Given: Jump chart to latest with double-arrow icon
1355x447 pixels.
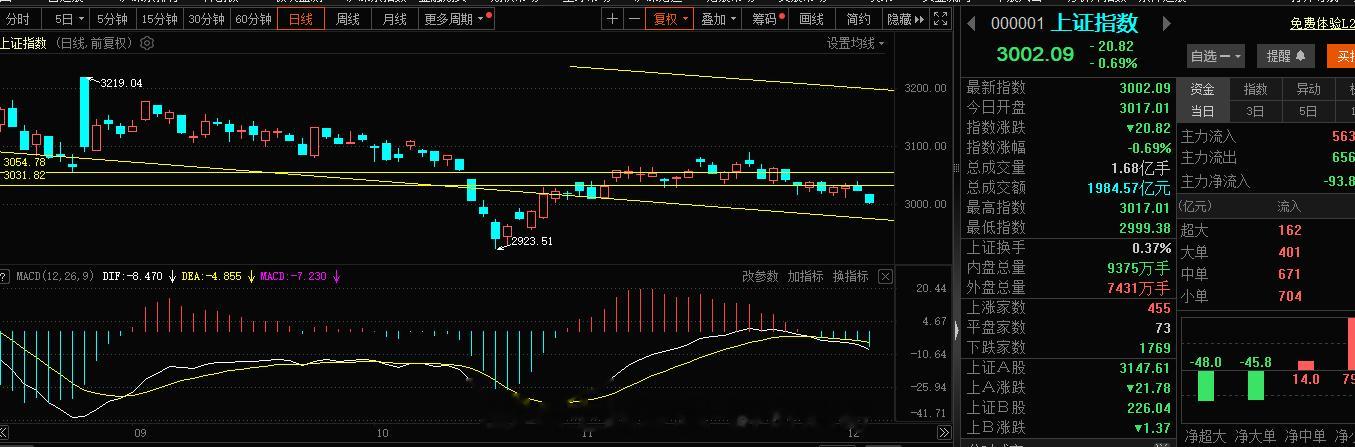Looking at the screenshot, I should [942, 433].
